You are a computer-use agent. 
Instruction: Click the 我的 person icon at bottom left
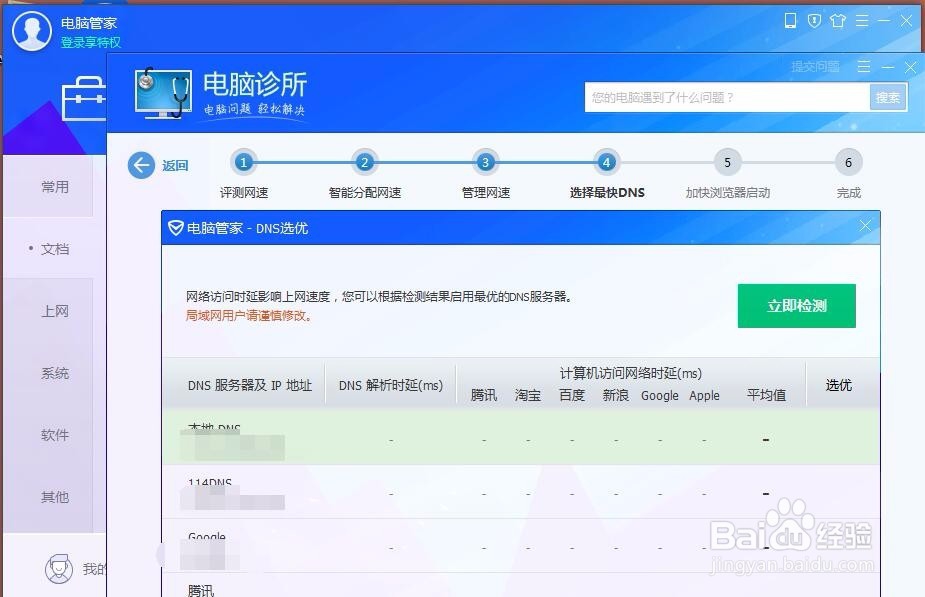click(x=58, y=568)
